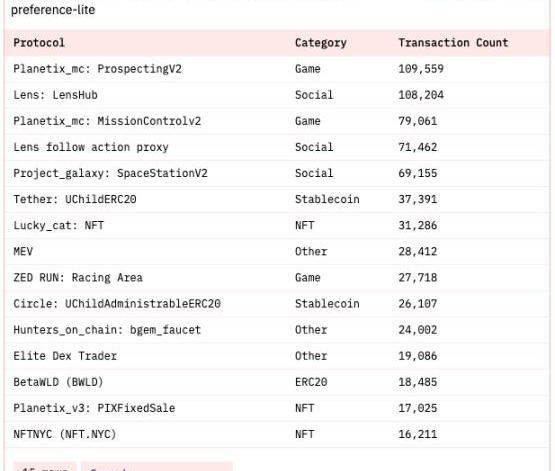Click the BetaWLD (BWLD) protocol
555x471 pixels.
coord(58,382)
